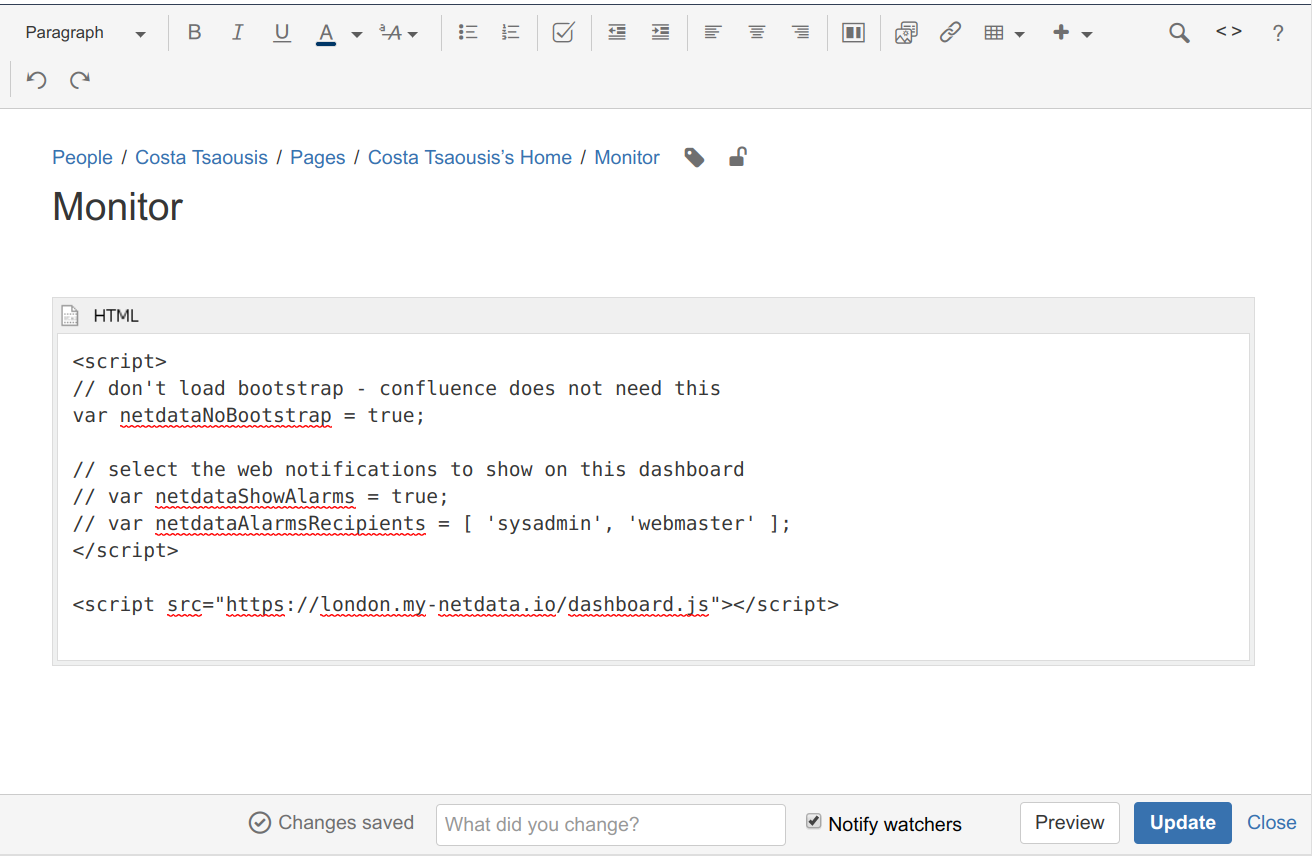Click the Update button
The width and height of the screenshot is (1312, 856).
[x=1183, y=823]
